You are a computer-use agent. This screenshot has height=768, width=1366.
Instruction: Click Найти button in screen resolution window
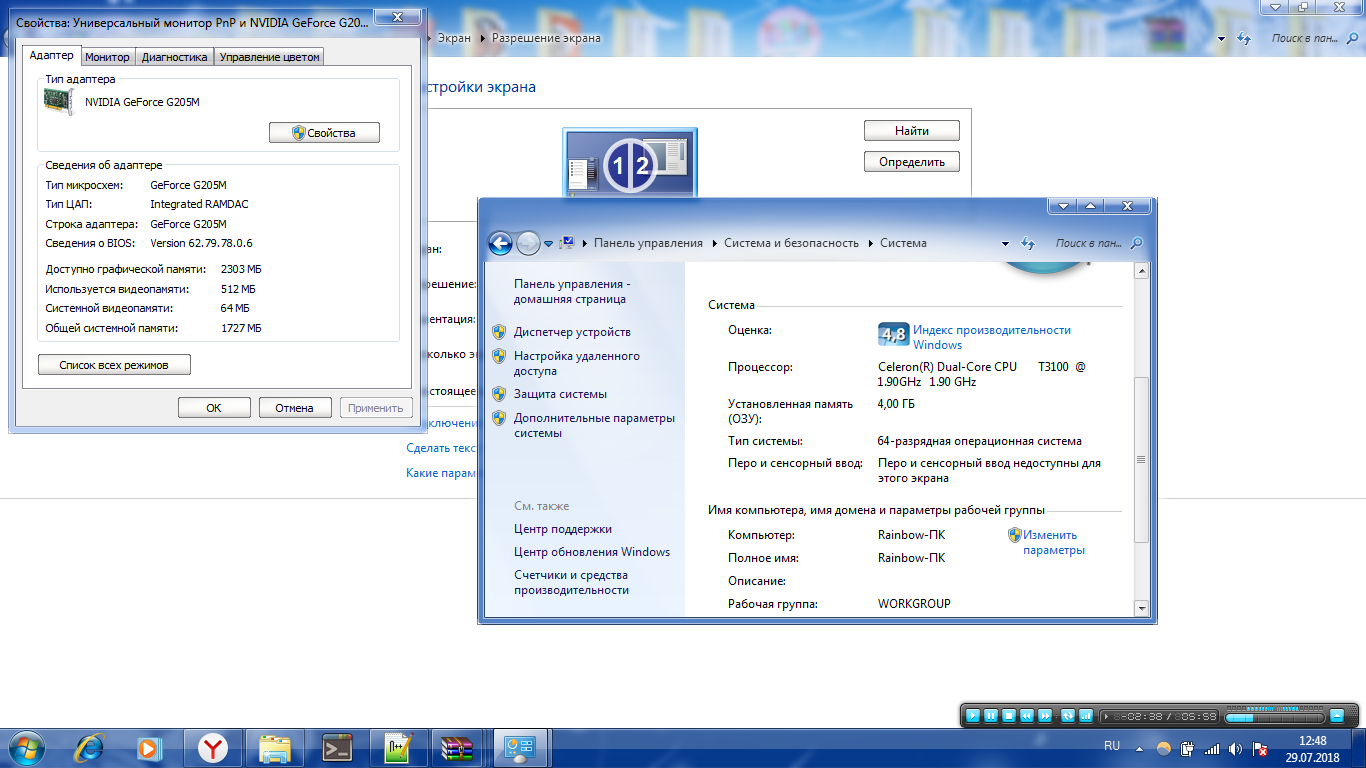[x=912, y=131]
